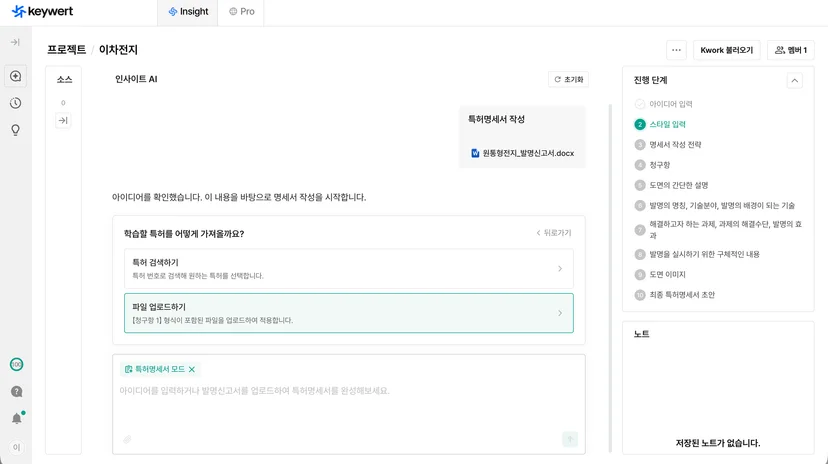Click the 이차전지 breadcrumb text
This screenshot has height=464, width=828.
[118, 50]
